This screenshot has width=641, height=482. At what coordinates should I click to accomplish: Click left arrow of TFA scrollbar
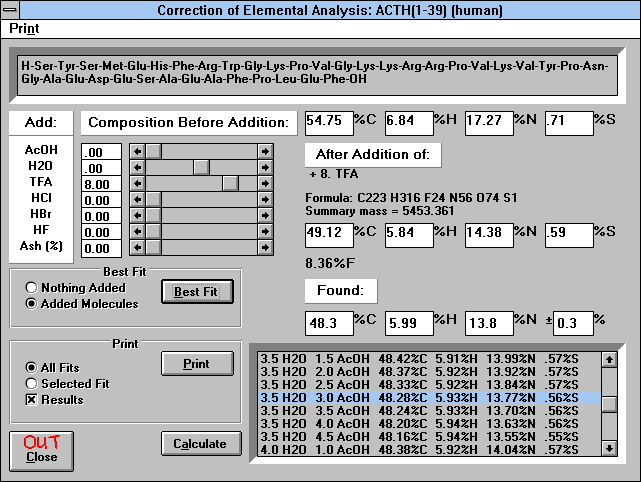click(138, 184)
